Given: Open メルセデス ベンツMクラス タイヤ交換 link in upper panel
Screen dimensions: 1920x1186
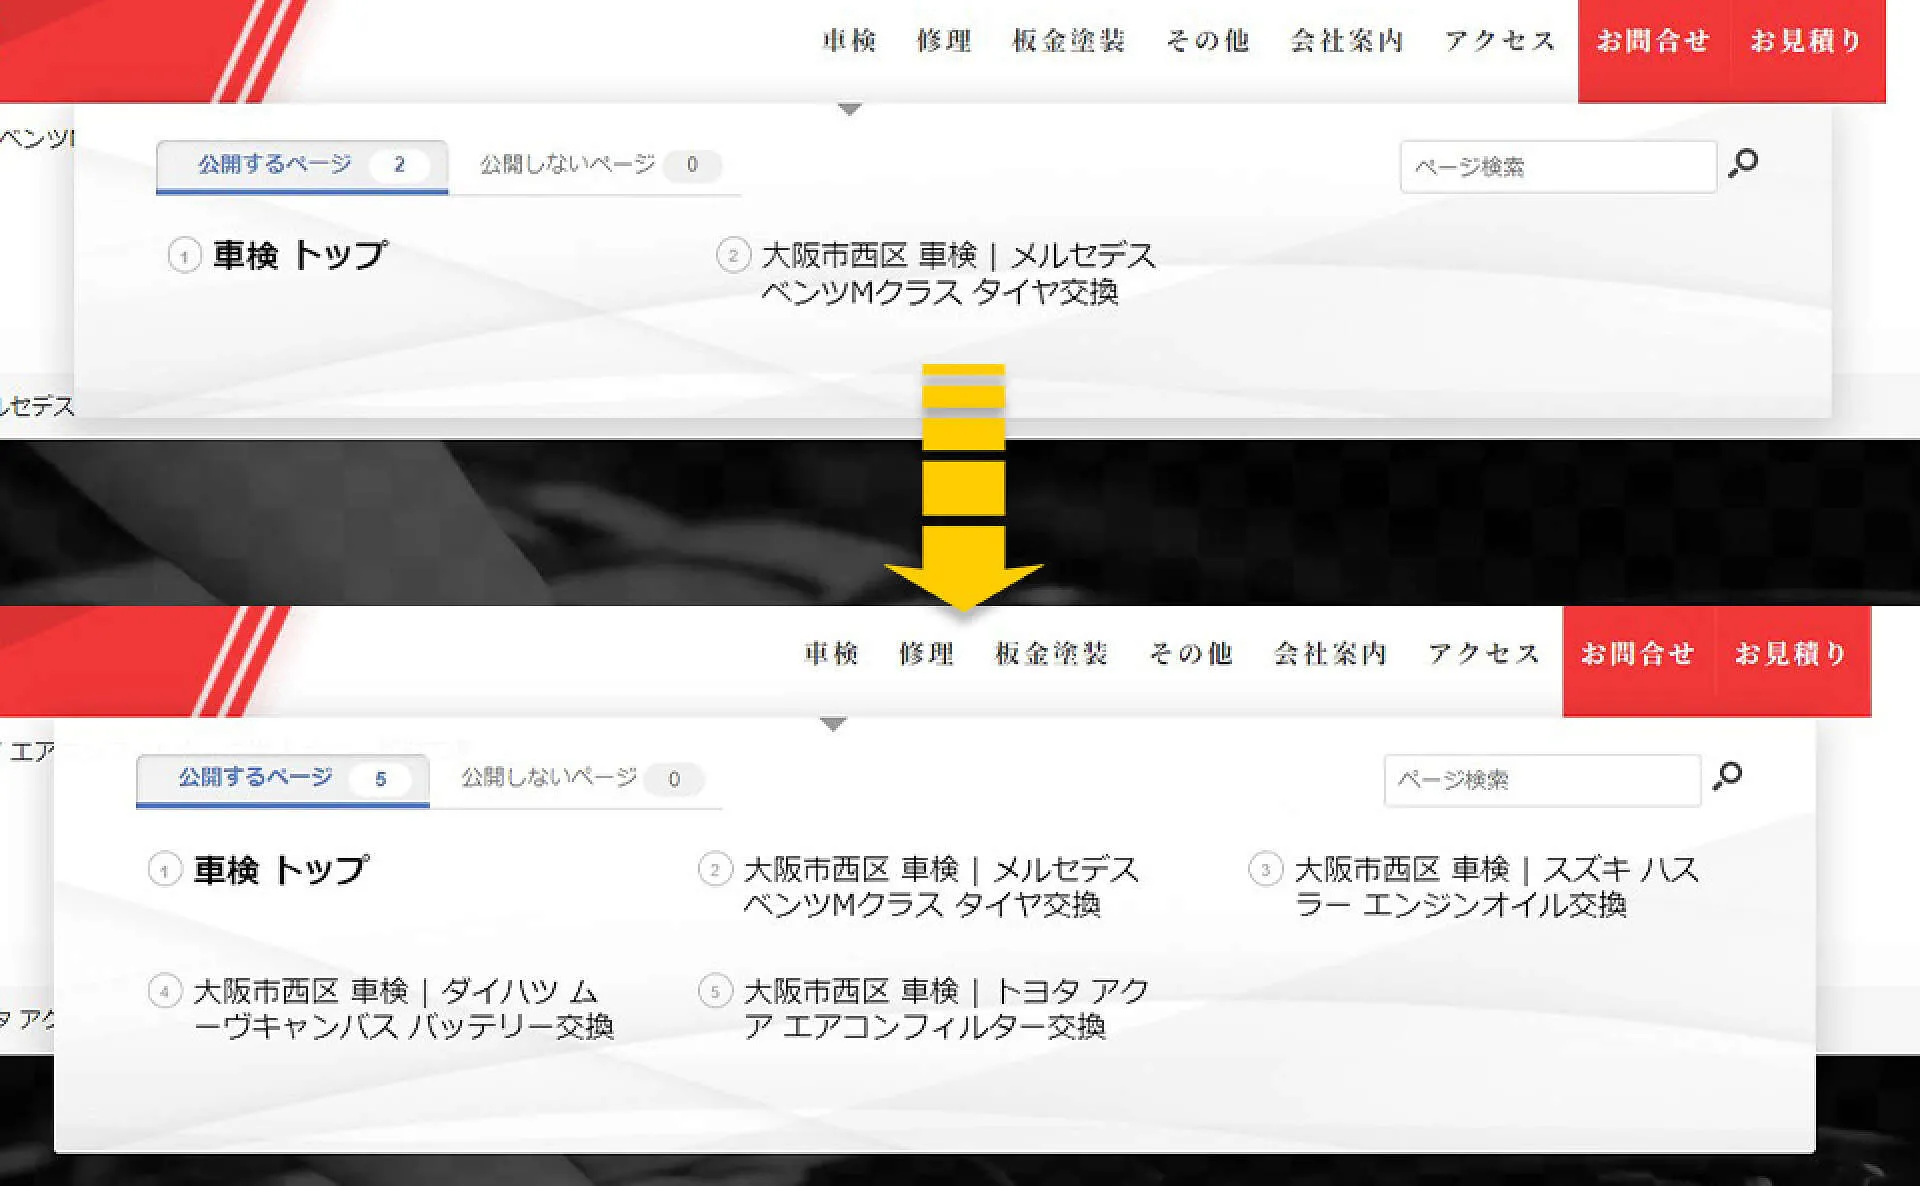Looking at the screenshot, I should pos(958,273).
